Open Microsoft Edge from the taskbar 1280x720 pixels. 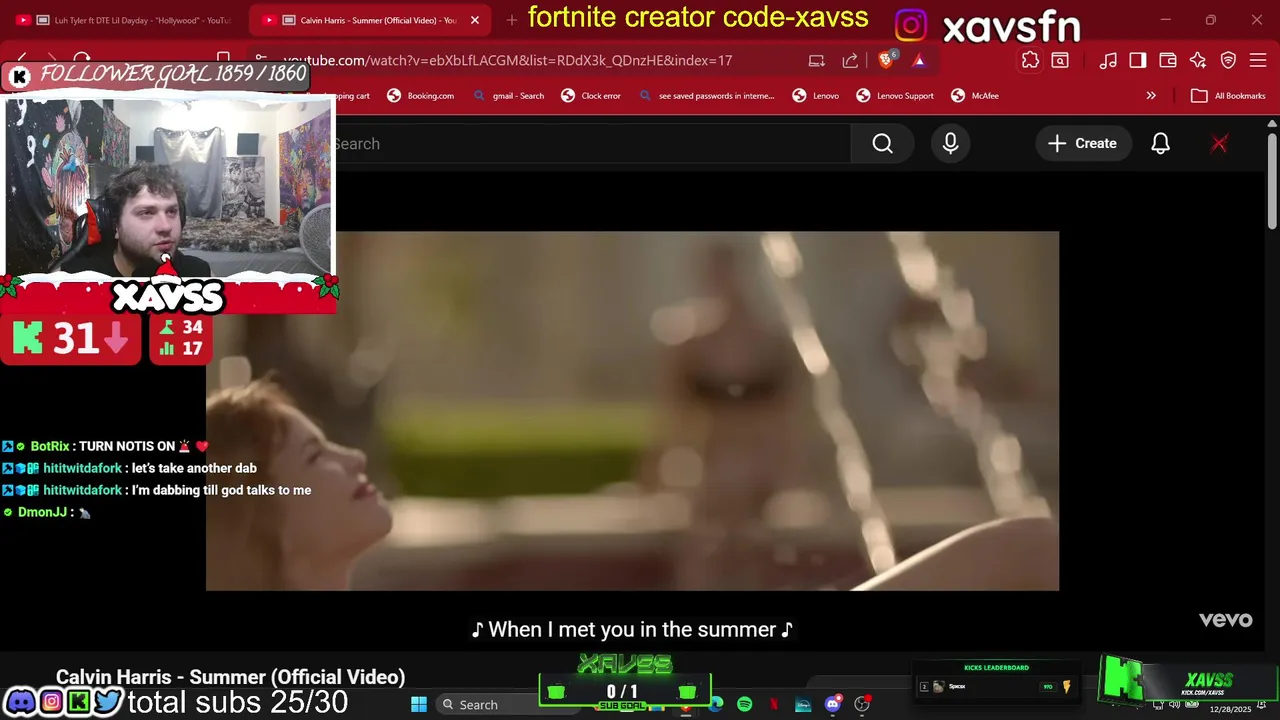[x=716, y=704]
